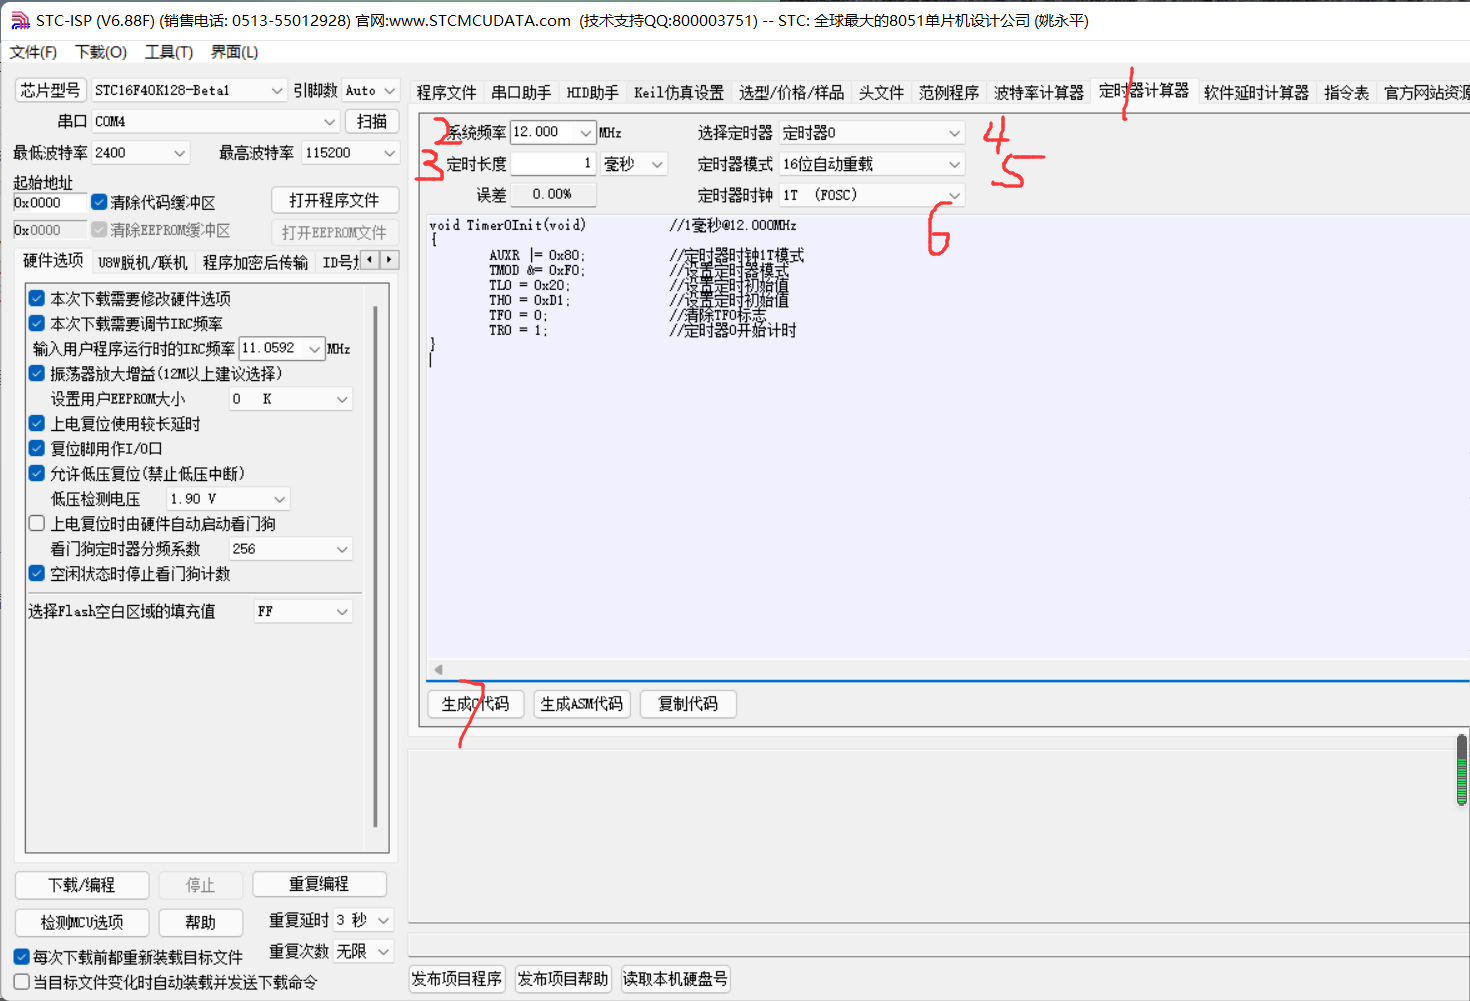Toggle 空闲状态时停止看门狗计数 checkbox
The image size is (1470, 1001).
(37, 573)
